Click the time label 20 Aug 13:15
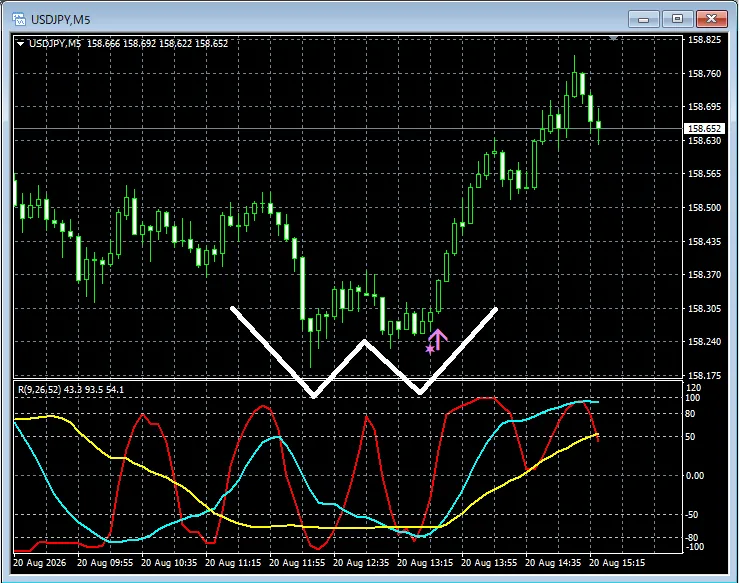 425,563
